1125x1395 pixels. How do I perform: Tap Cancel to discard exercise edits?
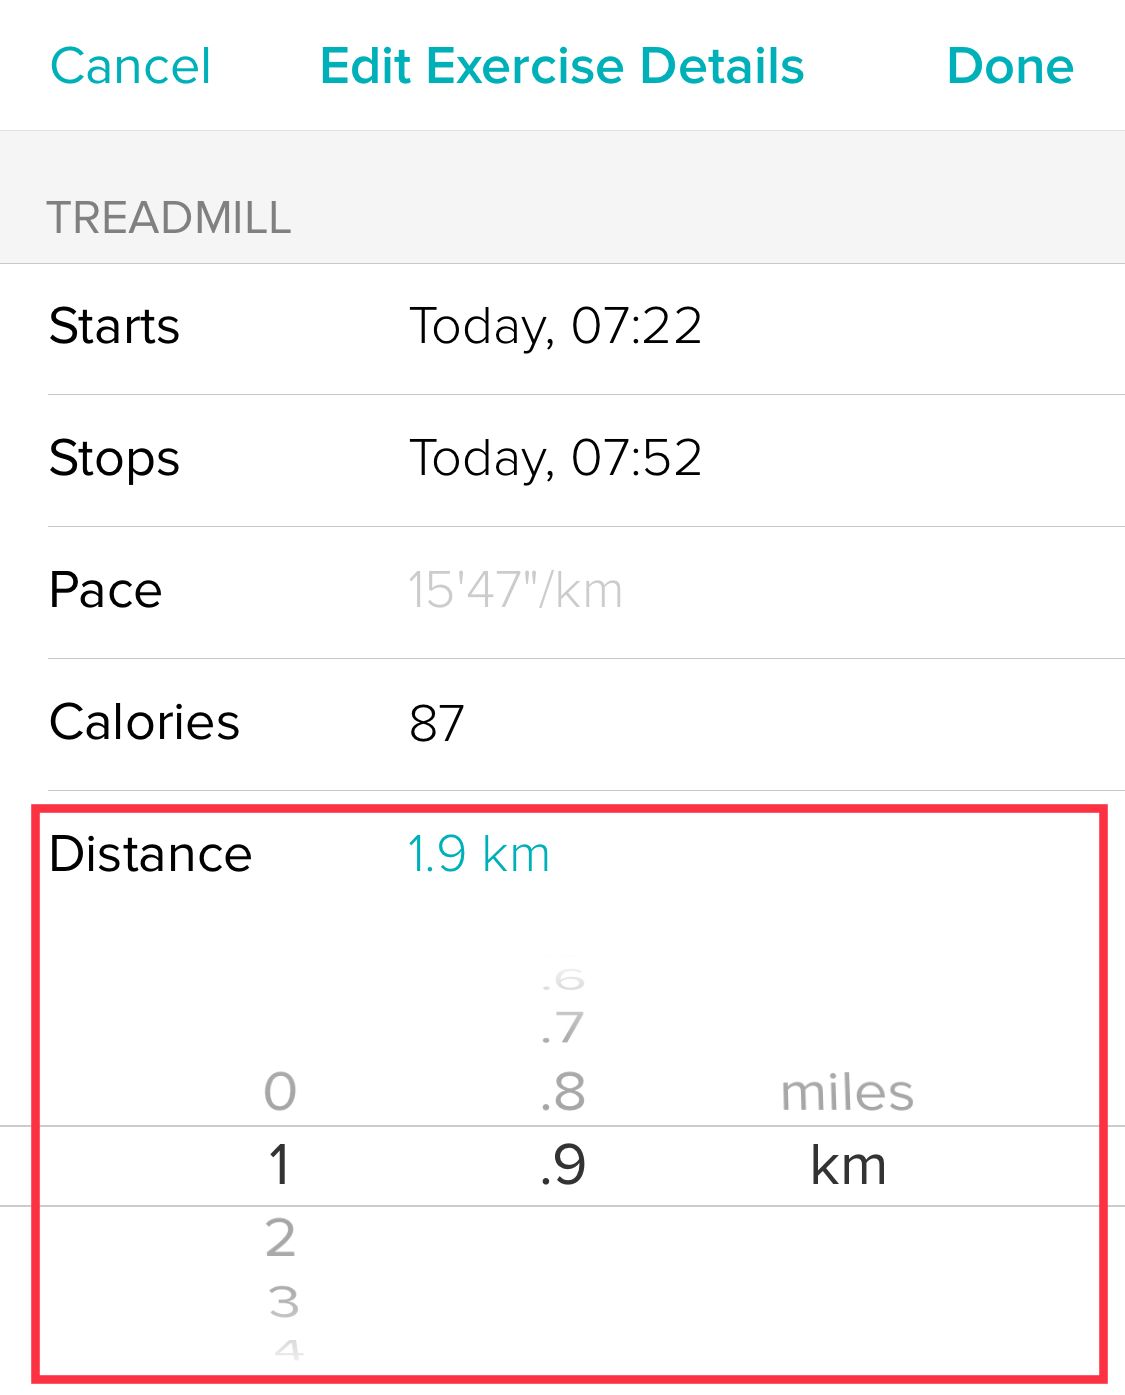(130, 66)
